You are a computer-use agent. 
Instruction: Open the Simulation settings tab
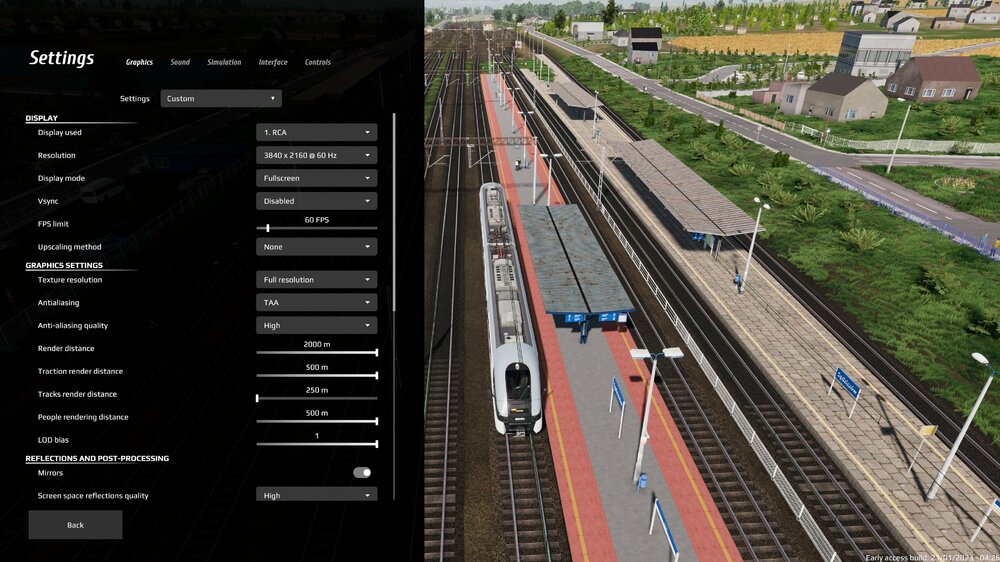click(x=224, y=62)
